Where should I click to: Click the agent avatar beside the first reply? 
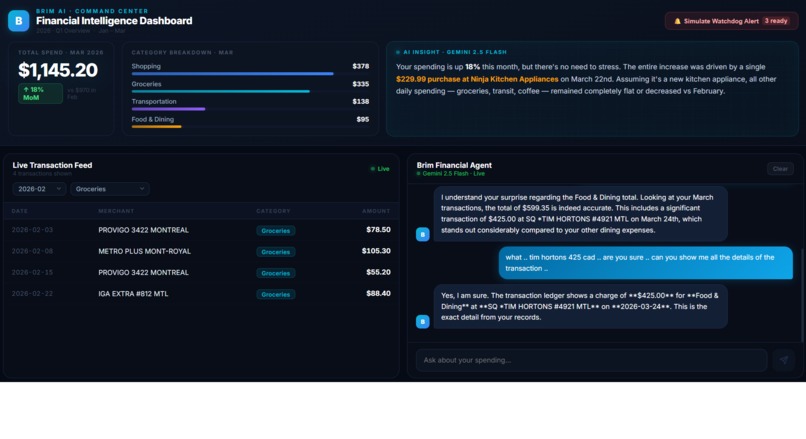click(x=423, y=234)
